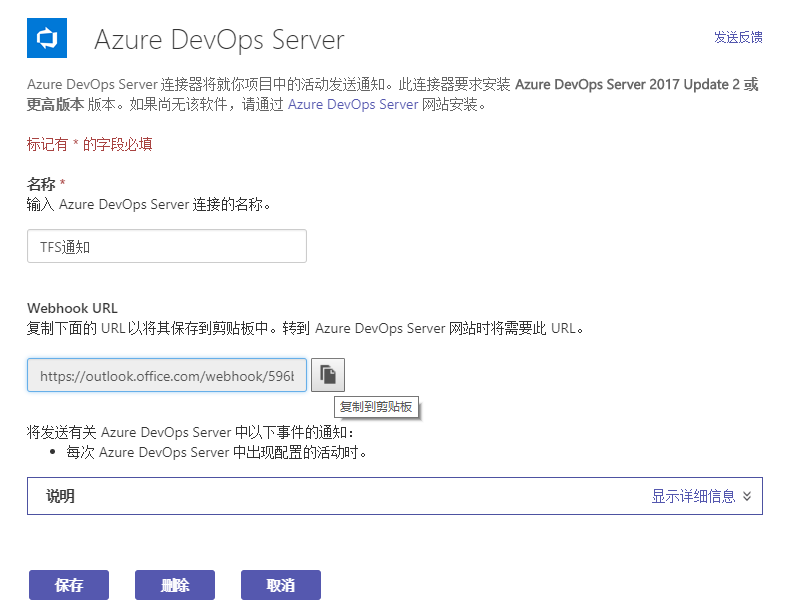The width and height of the screenshot is (788, 615).
Task: Open the 发送反馈 feedback link
Action: coord(738,37)
